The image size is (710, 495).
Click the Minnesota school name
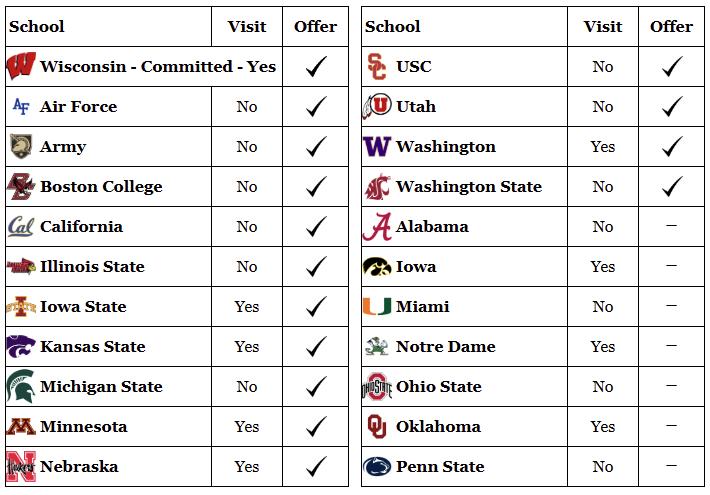[83, 427]
